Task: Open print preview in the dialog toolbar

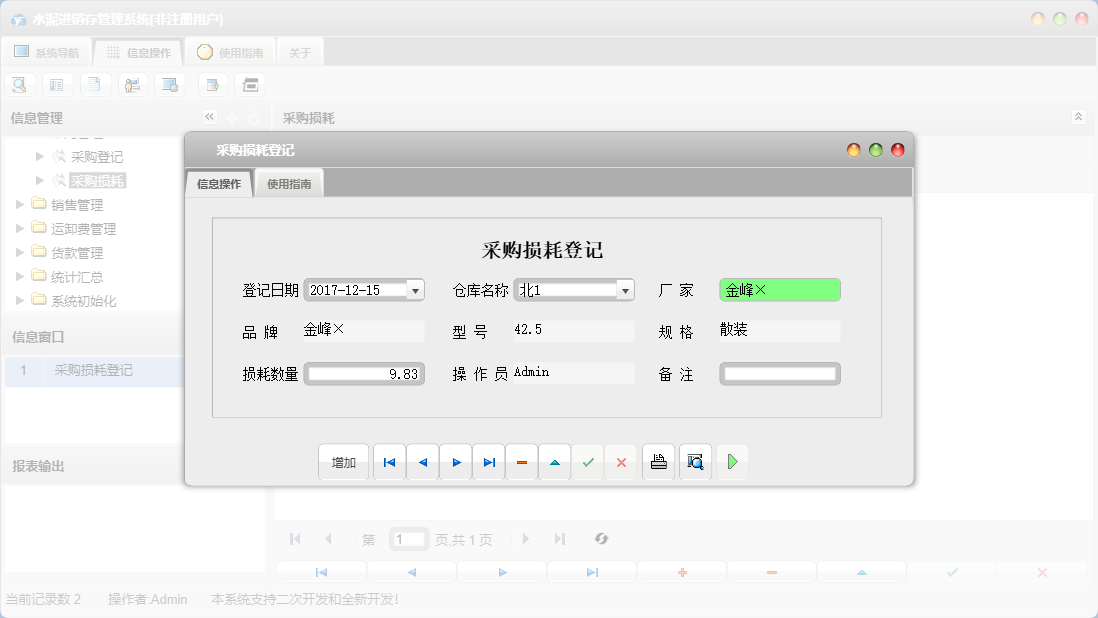Action: (694, 461)
